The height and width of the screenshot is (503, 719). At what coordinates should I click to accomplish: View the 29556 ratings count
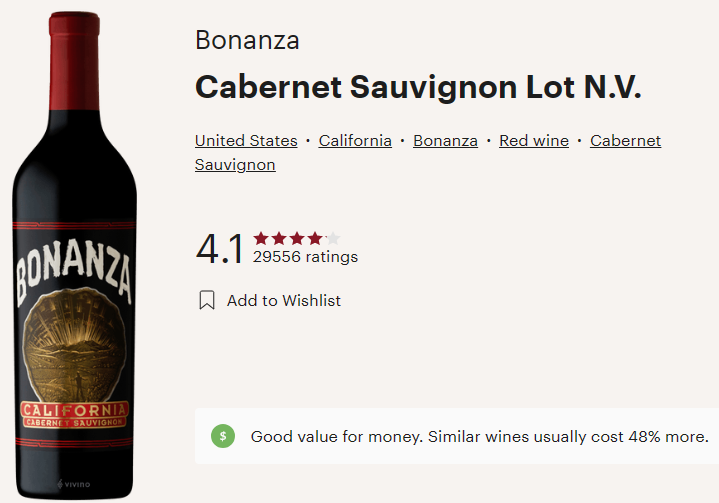tap(305, 257)
